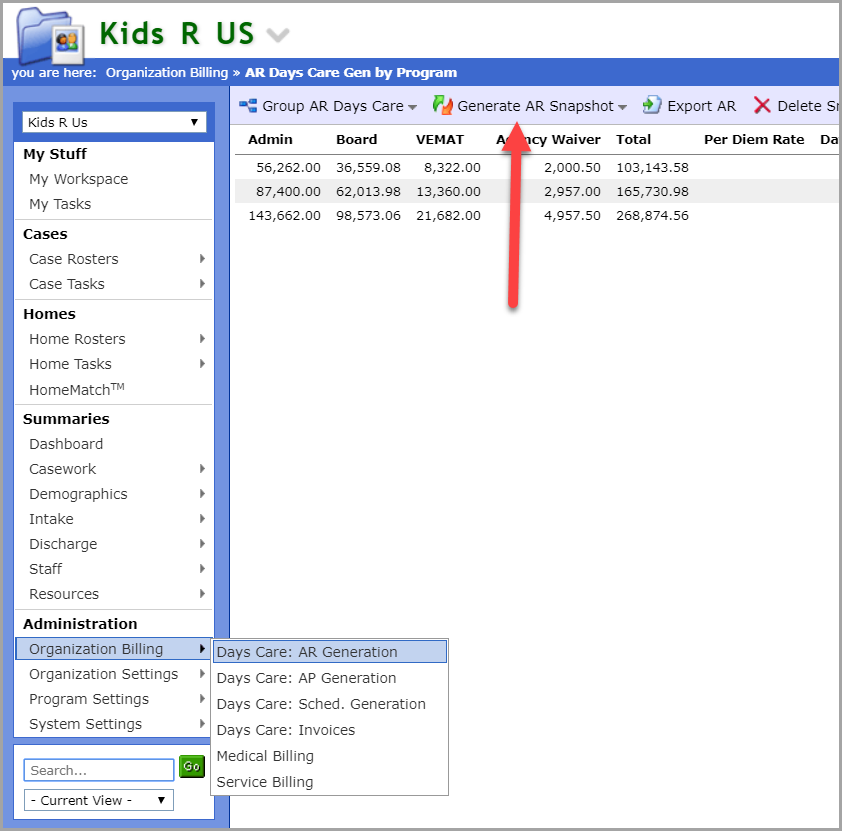Open the Generate AR Snapshot dropdown arrow

click(x=622, y=107)
